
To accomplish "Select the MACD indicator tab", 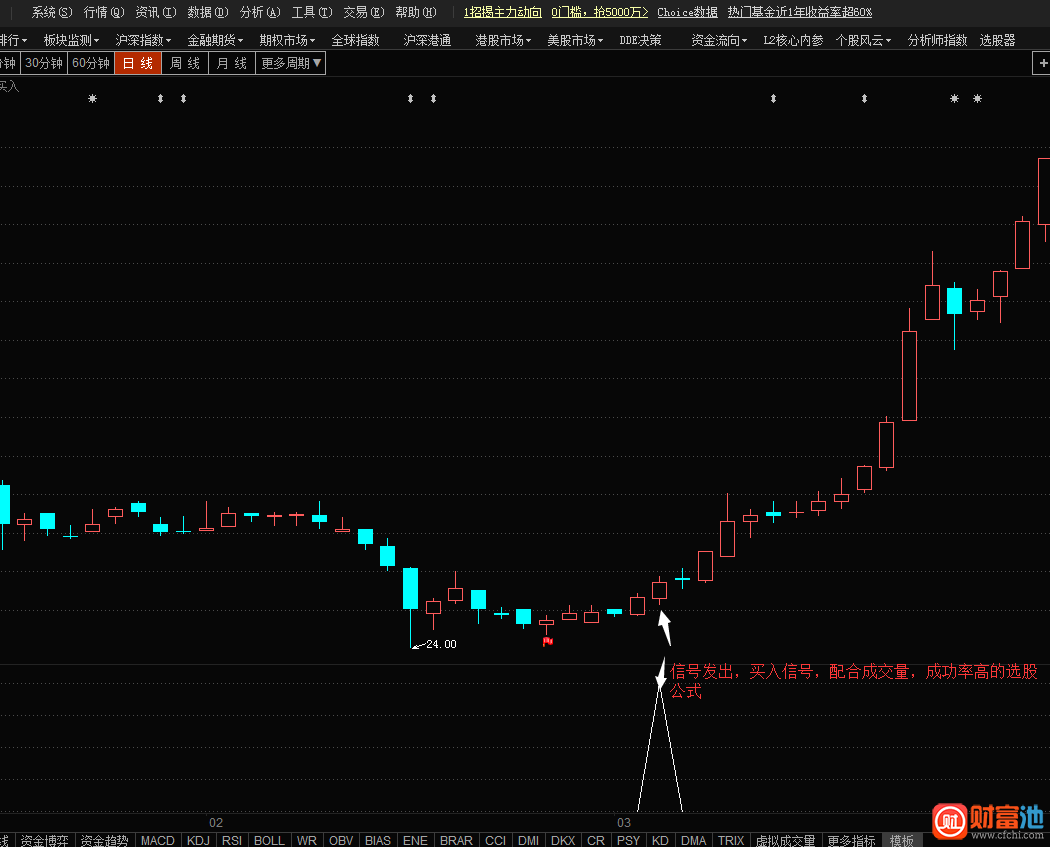I will (x=157, y=840).
